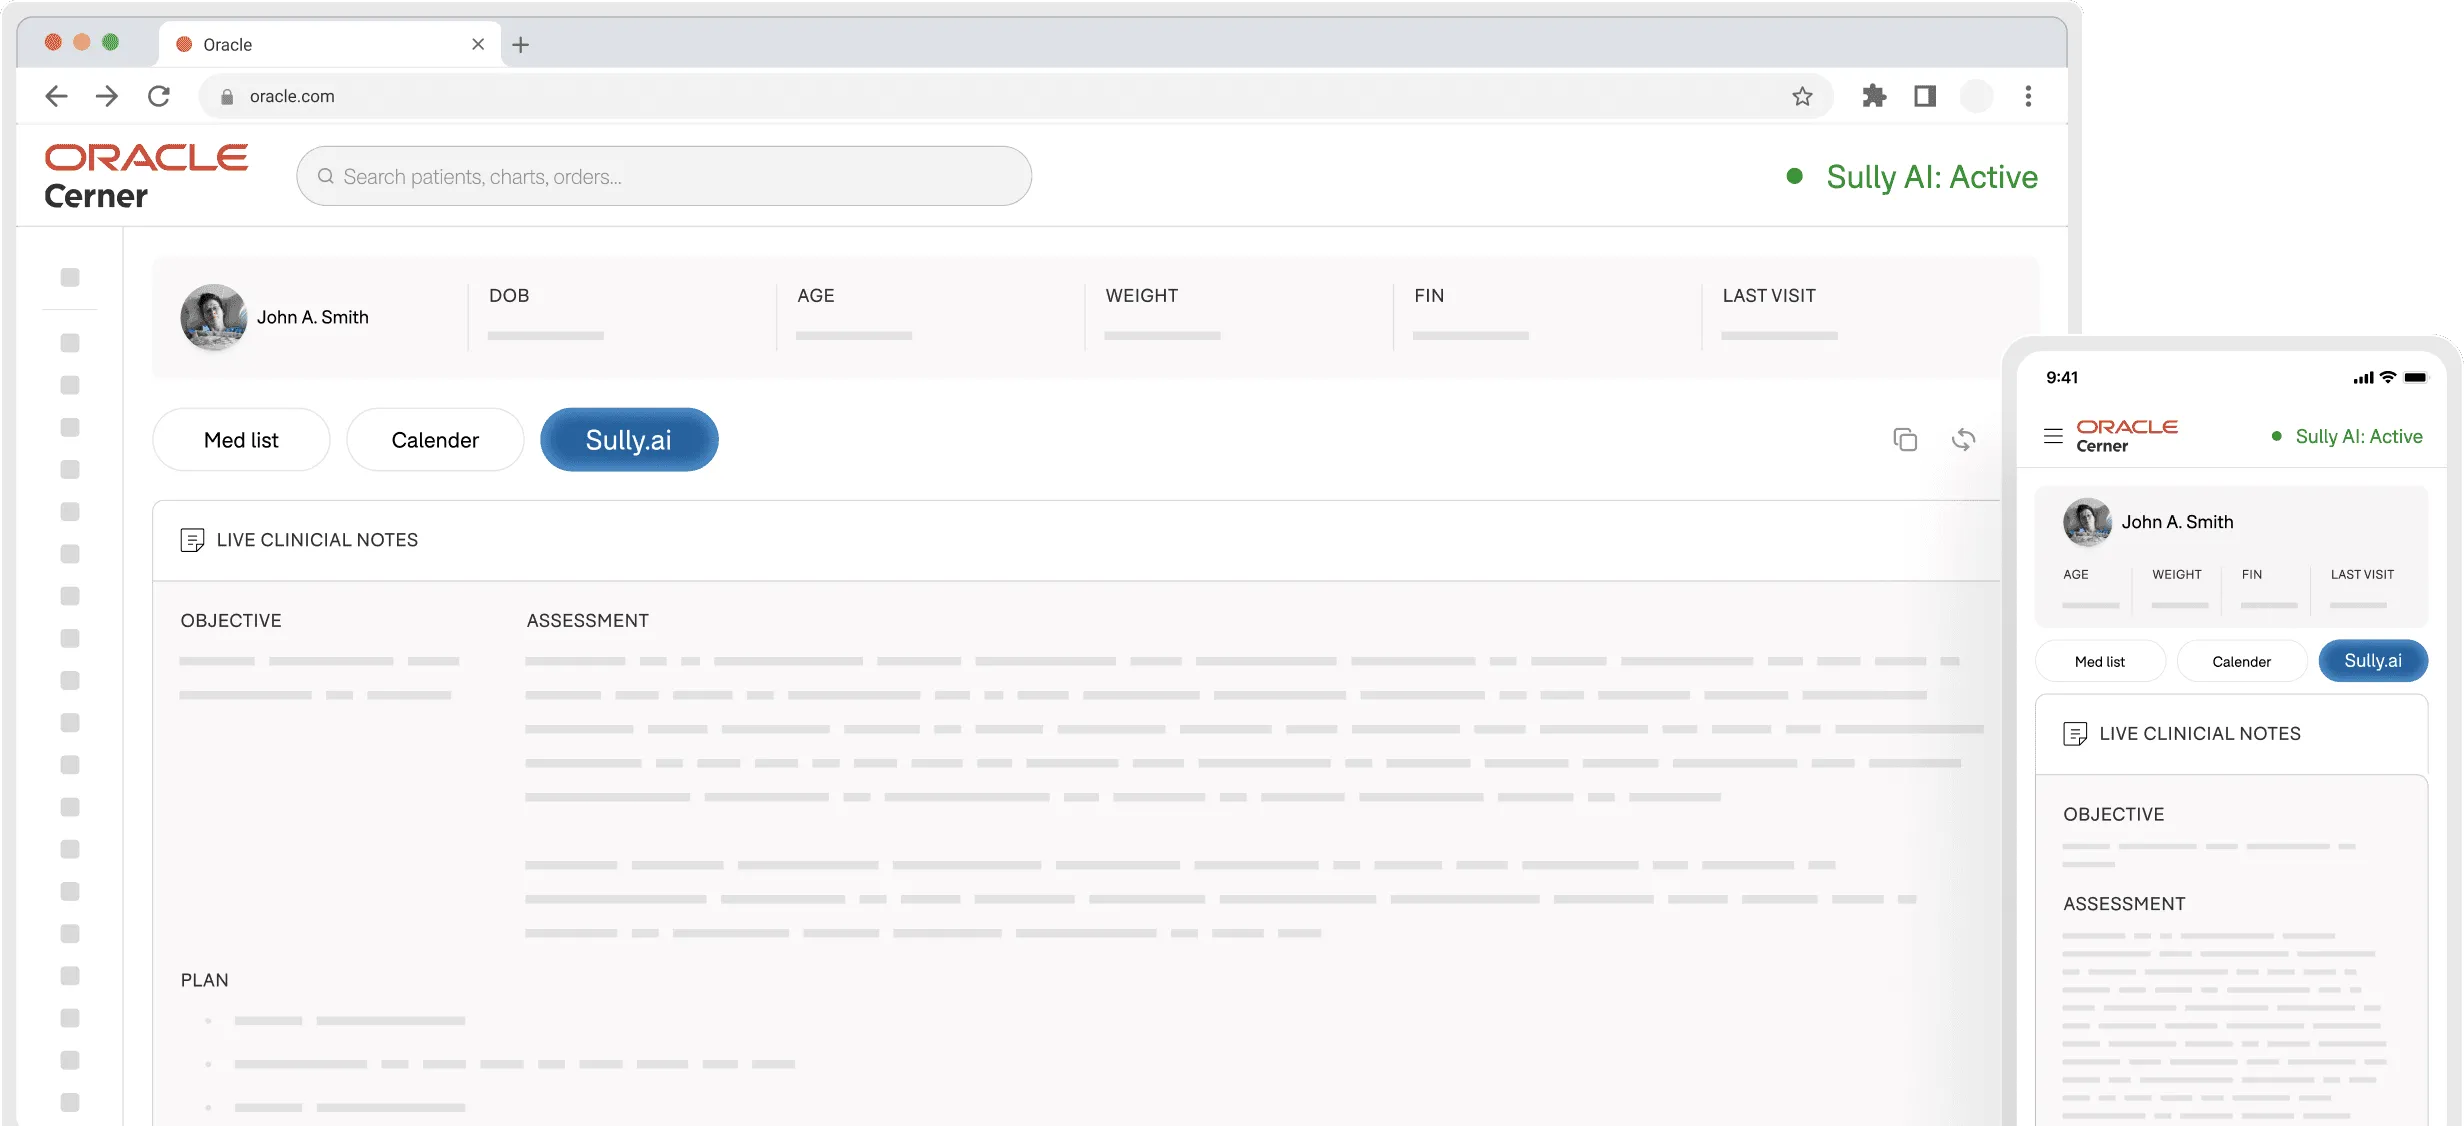Focus the Search patients, charts, orders field

click(664, 176)
